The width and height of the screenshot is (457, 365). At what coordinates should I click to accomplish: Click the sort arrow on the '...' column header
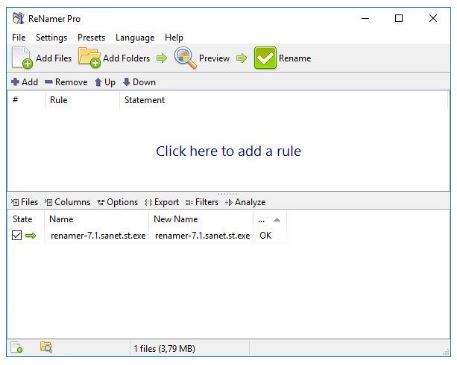[276, 220]
